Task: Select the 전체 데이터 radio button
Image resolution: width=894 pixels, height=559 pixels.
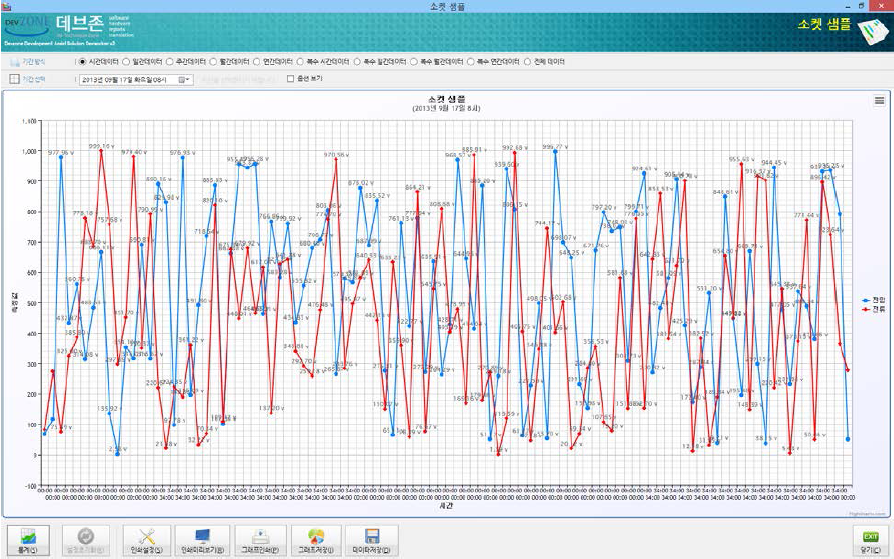Action: point(527,62)
